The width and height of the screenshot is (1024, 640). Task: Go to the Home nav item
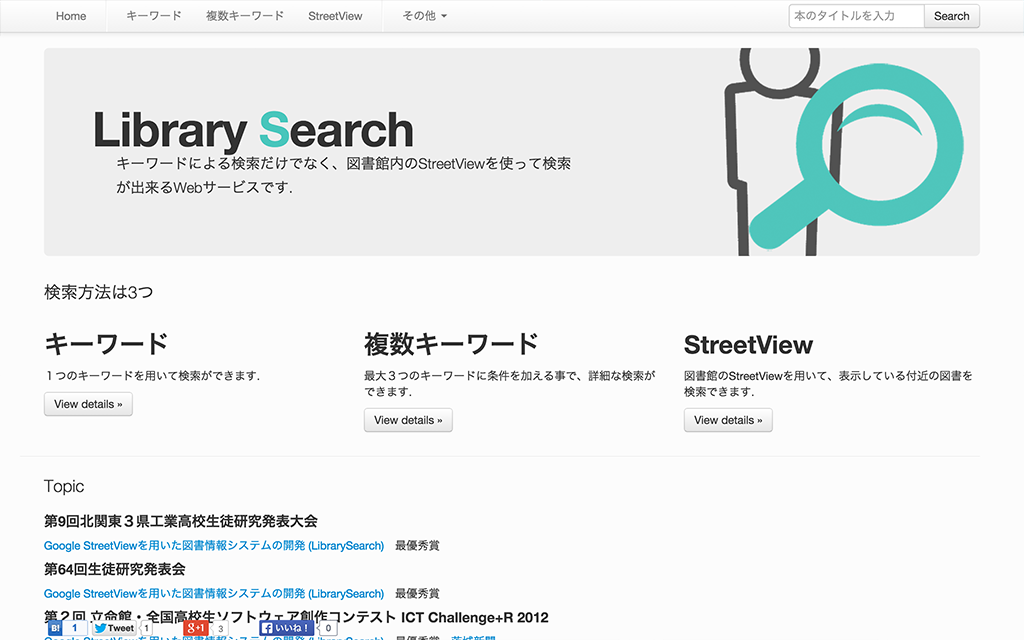point(71,16)
